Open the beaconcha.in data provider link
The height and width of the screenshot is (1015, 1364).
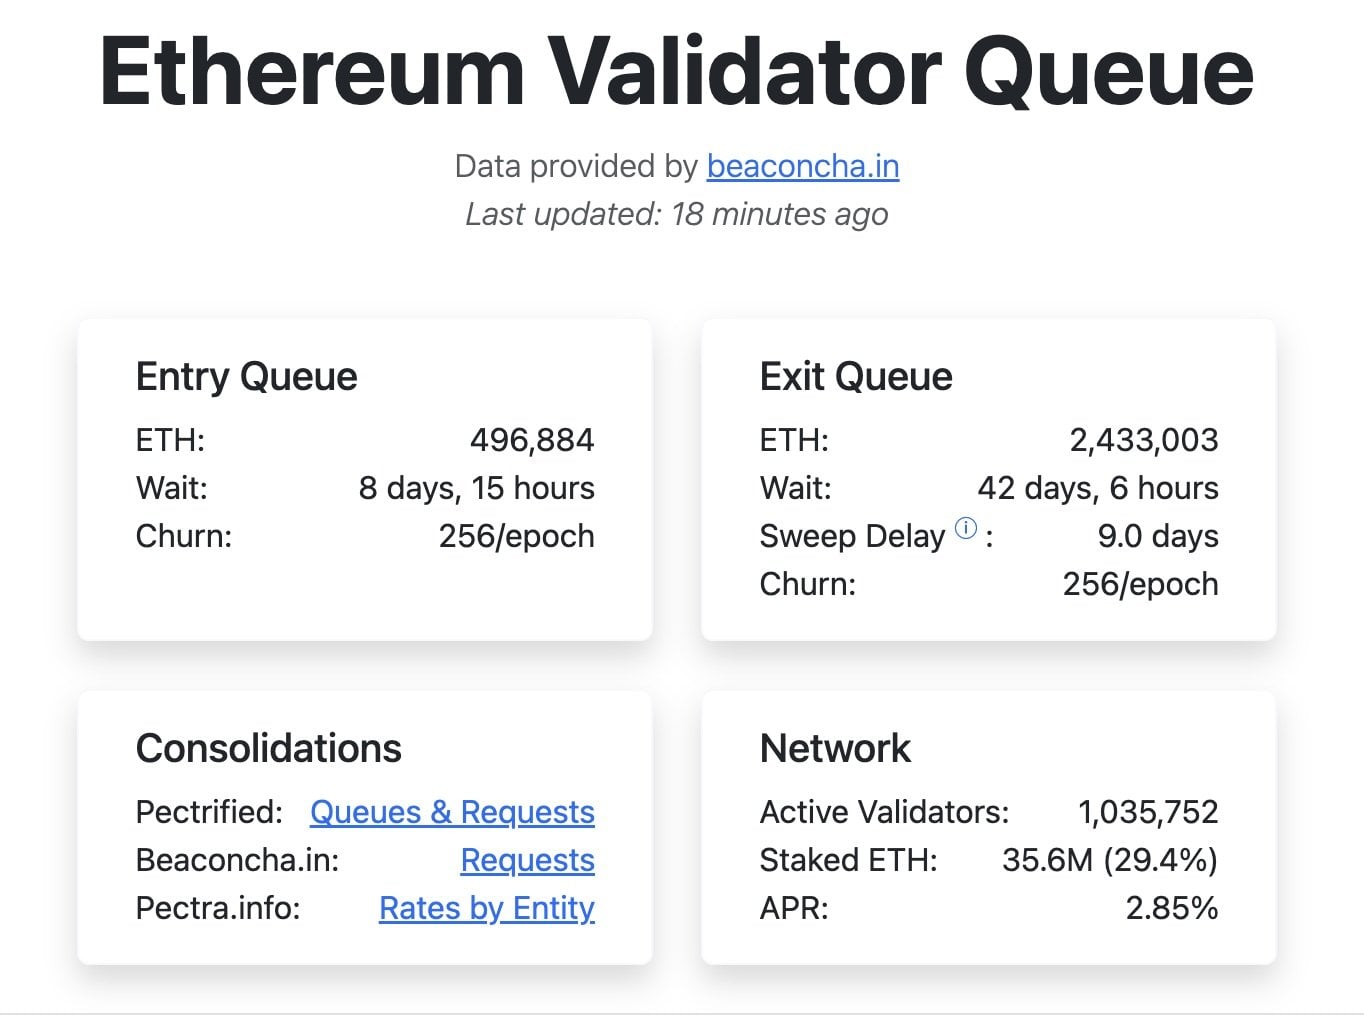pos(802,166)
